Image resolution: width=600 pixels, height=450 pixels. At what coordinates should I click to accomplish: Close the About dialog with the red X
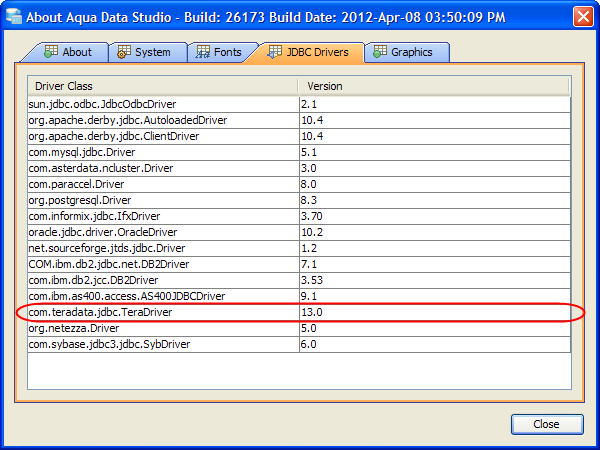tap(583, 17)
